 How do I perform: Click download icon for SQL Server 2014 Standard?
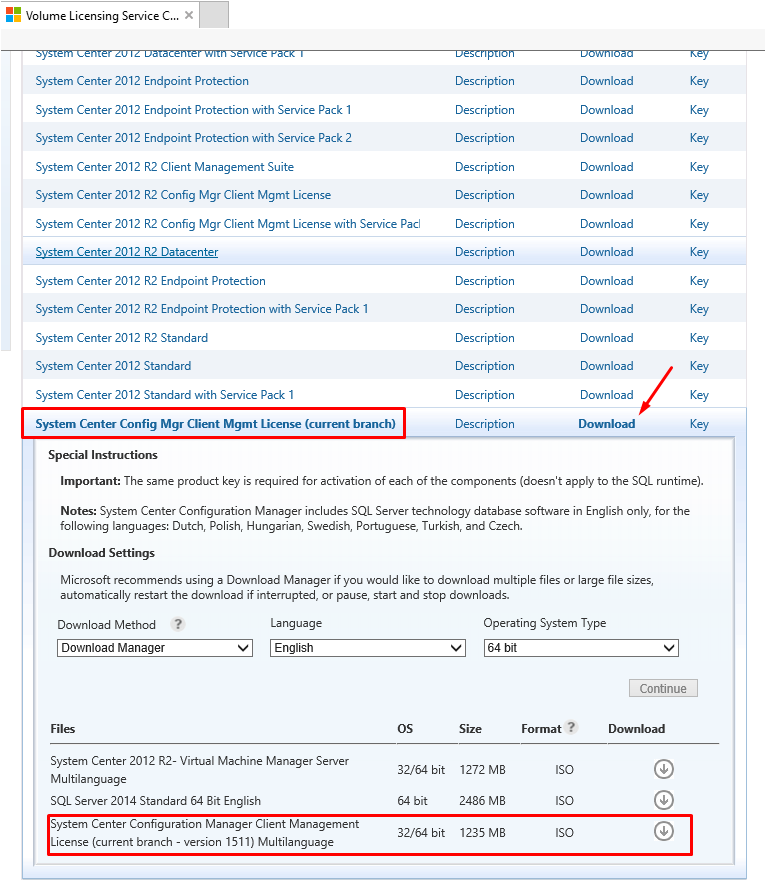663,800
